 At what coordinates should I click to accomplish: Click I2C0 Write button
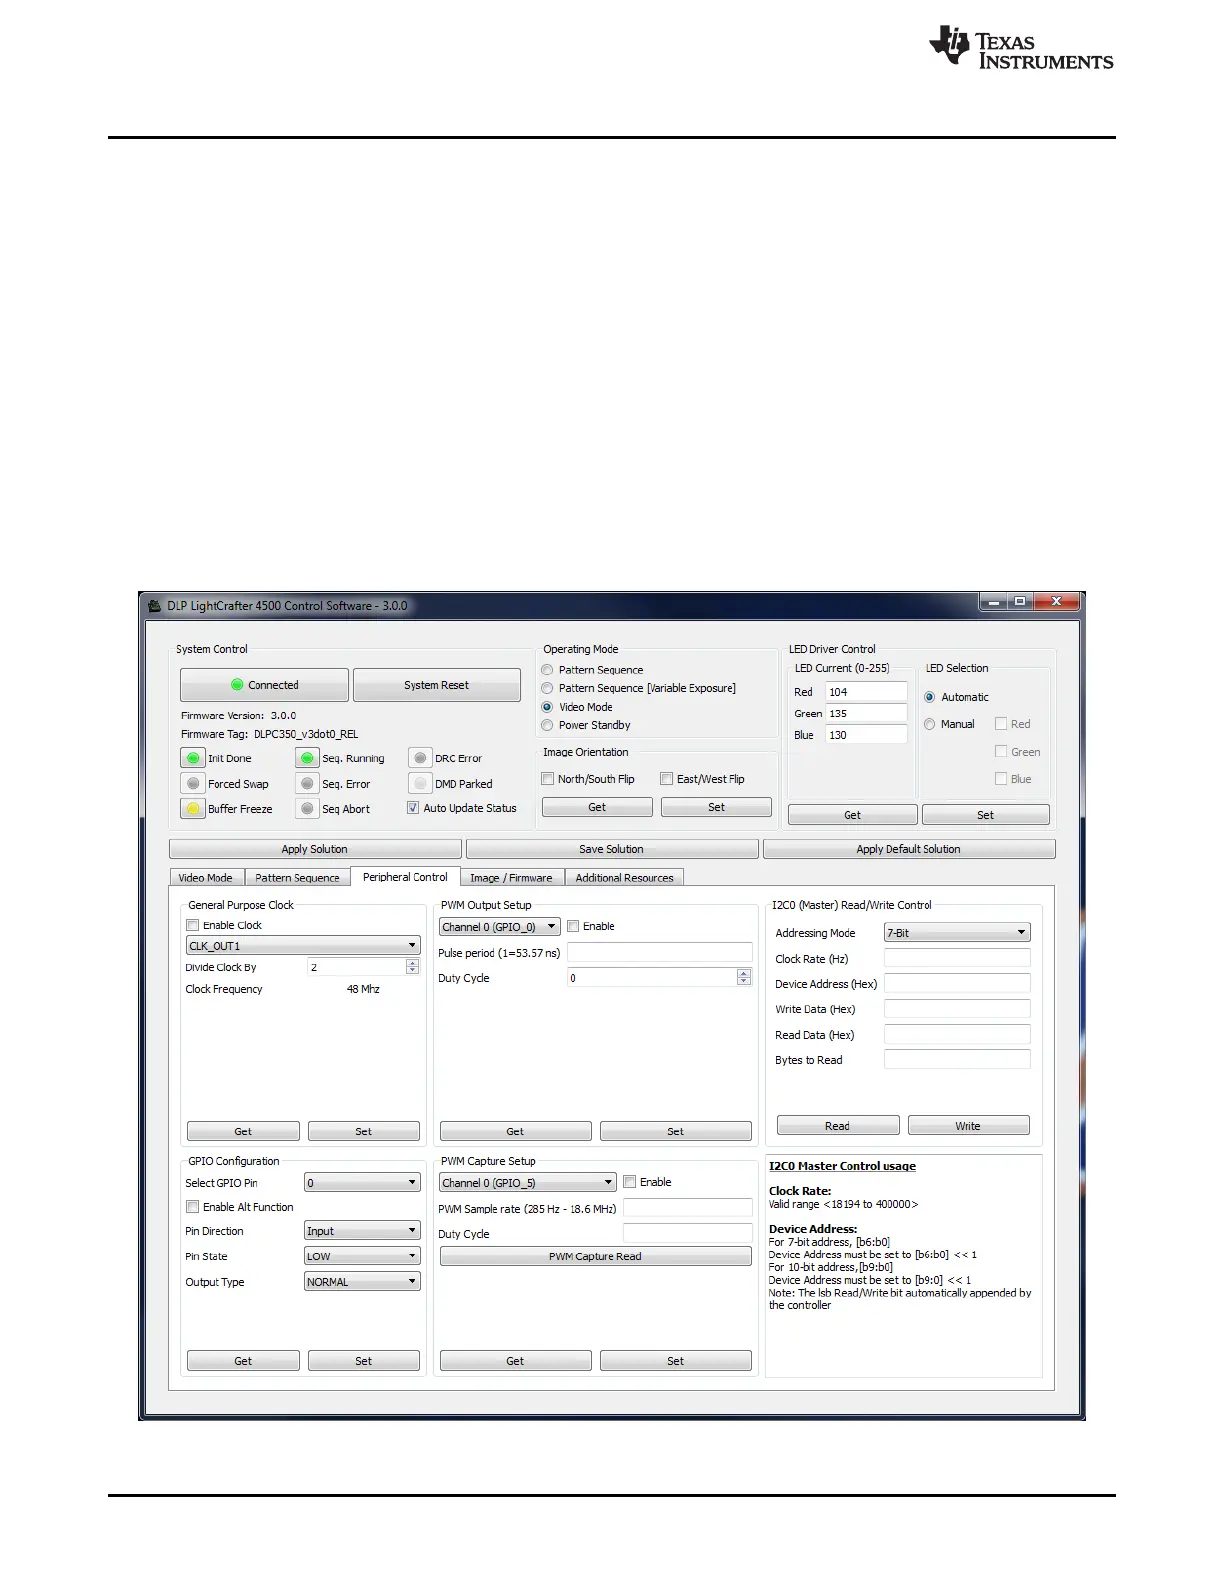968,1126
